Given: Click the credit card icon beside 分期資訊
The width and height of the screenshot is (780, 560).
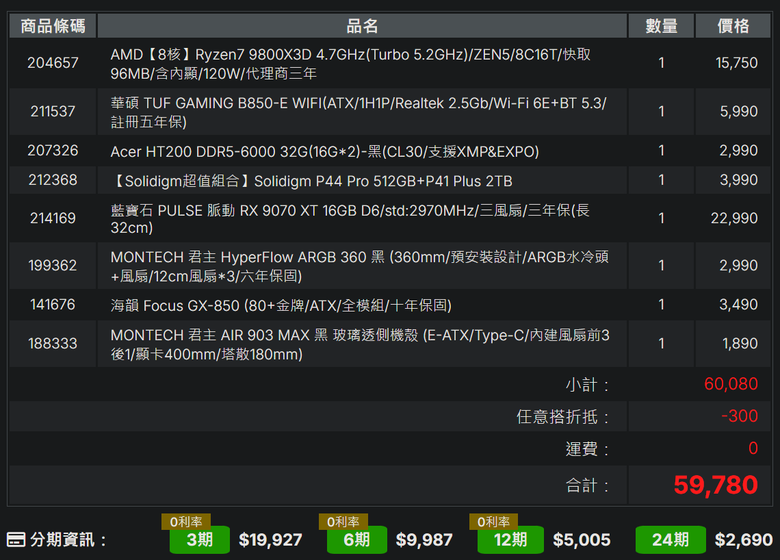Looking at the screenshot, I should 16,540.
